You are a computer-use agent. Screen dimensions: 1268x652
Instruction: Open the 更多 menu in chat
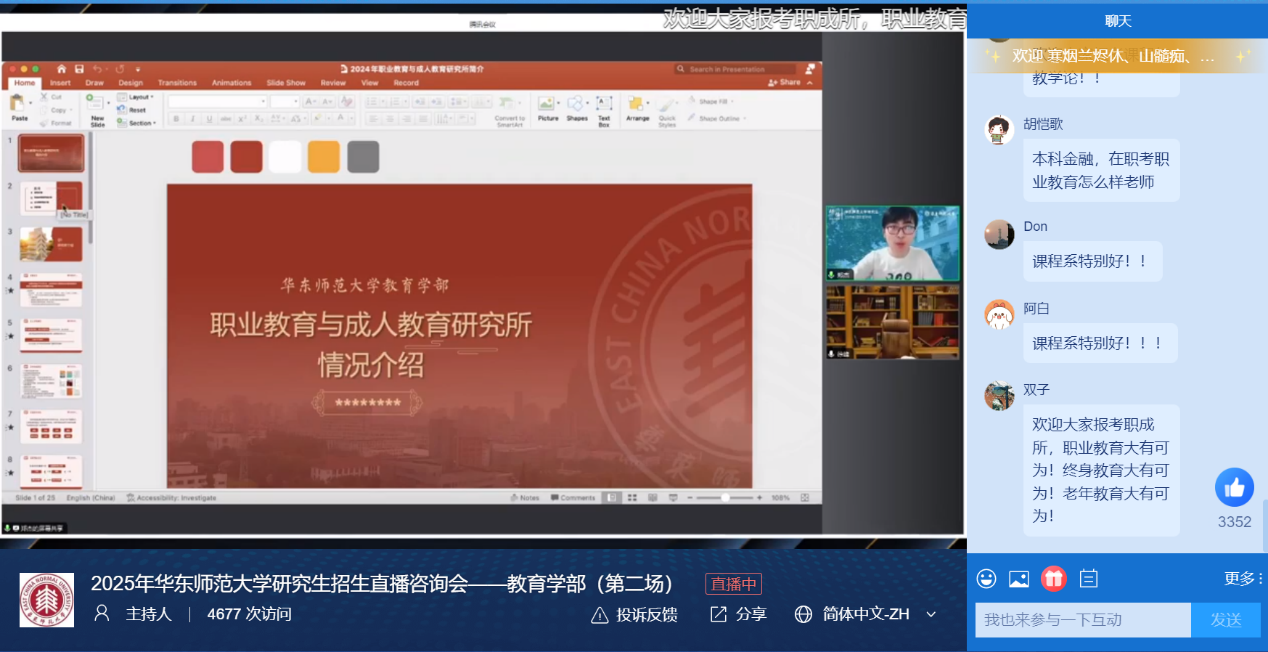(1243, 578)
